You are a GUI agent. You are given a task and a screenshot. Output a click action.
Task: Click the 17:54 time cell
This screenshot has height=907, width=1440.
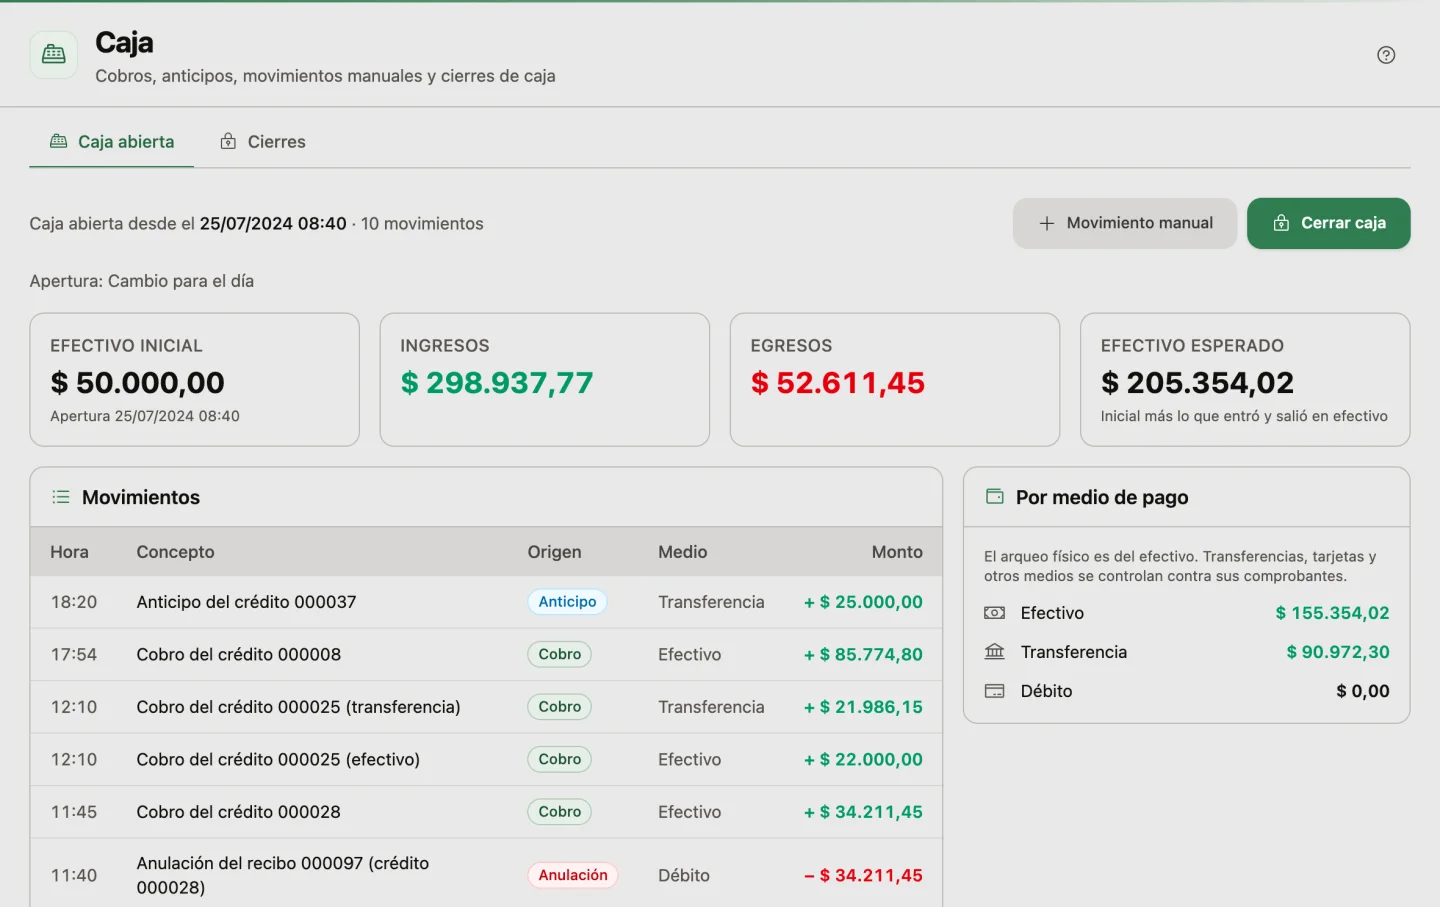coord(74,654)
